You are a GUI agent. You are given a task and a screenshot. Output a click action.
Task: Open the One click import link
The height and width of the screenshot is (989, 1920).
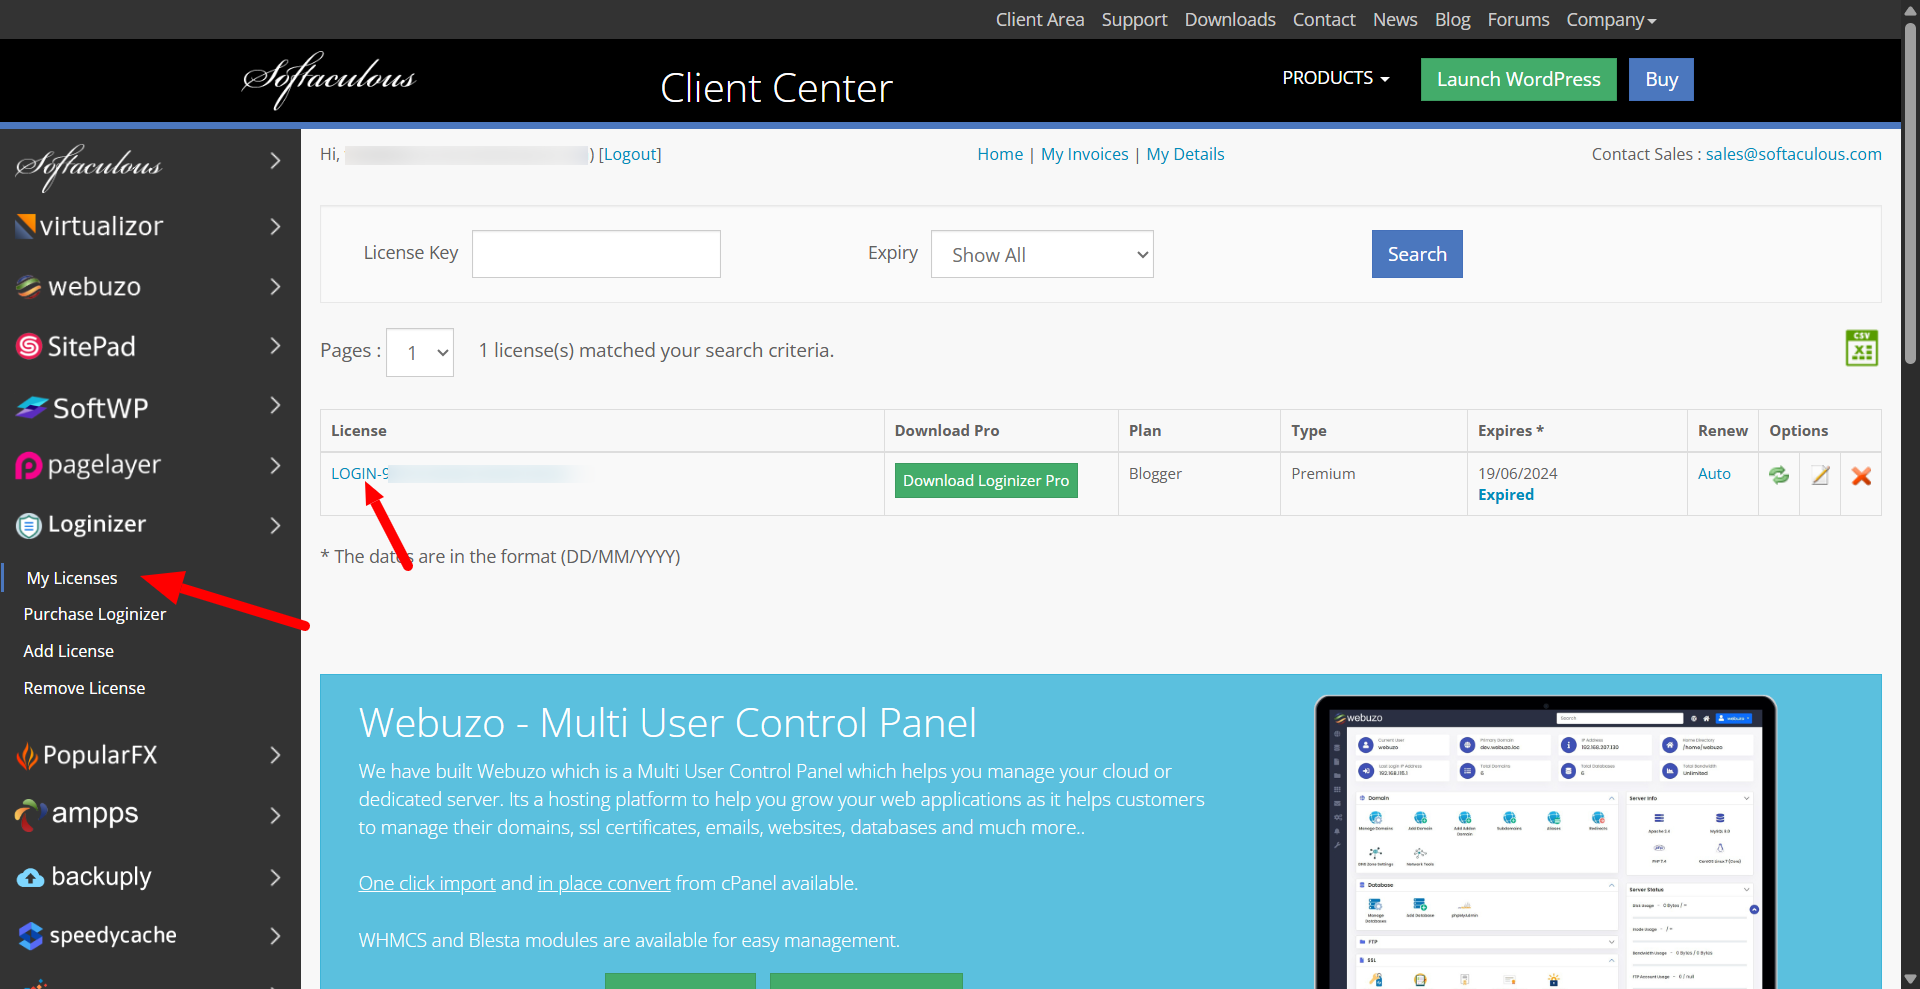[x=427, y=883]
